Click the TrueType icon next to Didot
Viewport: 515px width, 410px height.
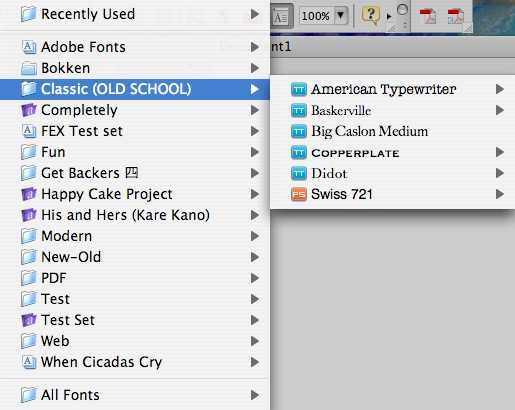point(299,174)
